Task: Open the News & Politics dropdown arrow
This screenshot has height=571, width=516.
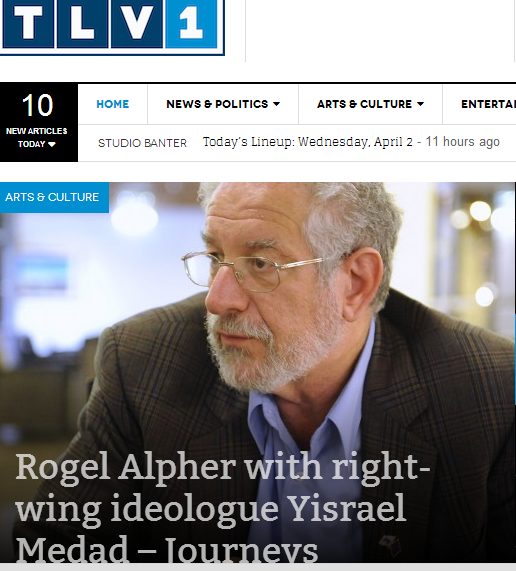Action: coord(276,104)
